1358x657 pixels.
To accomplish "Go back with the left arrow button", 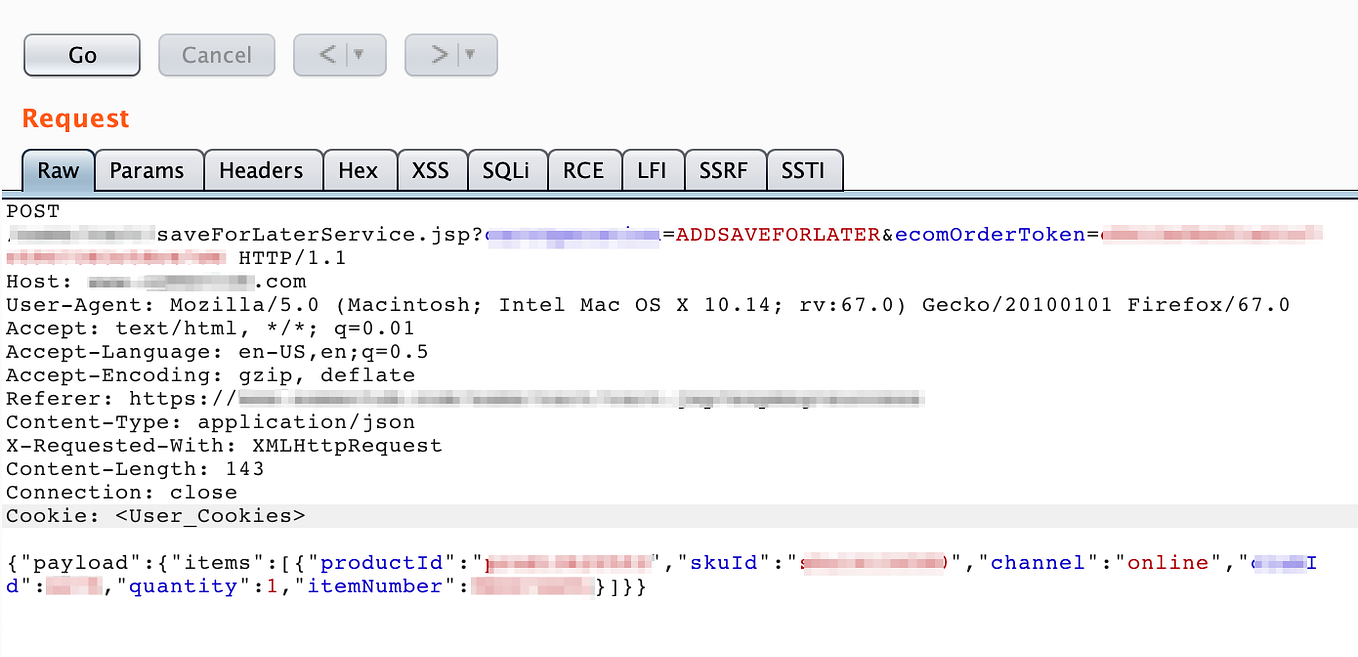I will pos(326,55).
